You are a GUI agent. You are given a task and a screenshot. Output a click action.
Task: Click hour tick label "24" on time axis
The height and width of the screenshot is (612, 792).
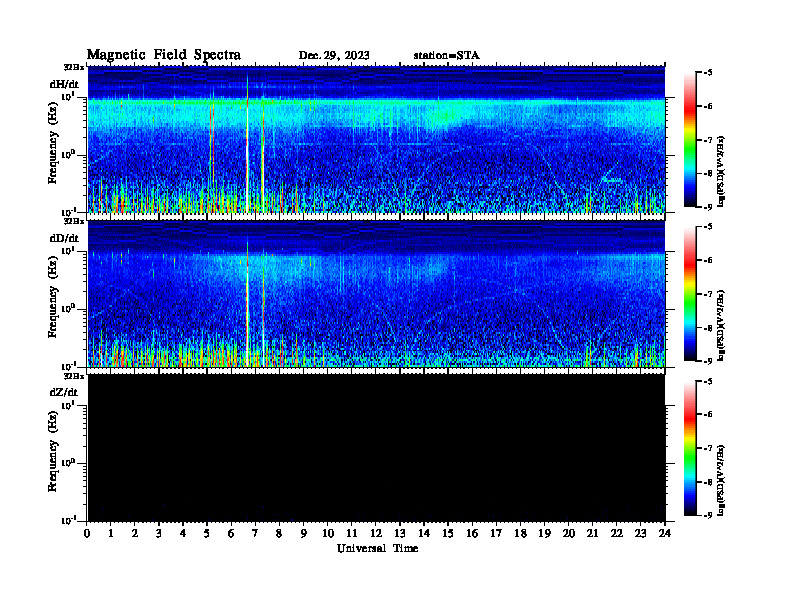(x=665, y=533)
